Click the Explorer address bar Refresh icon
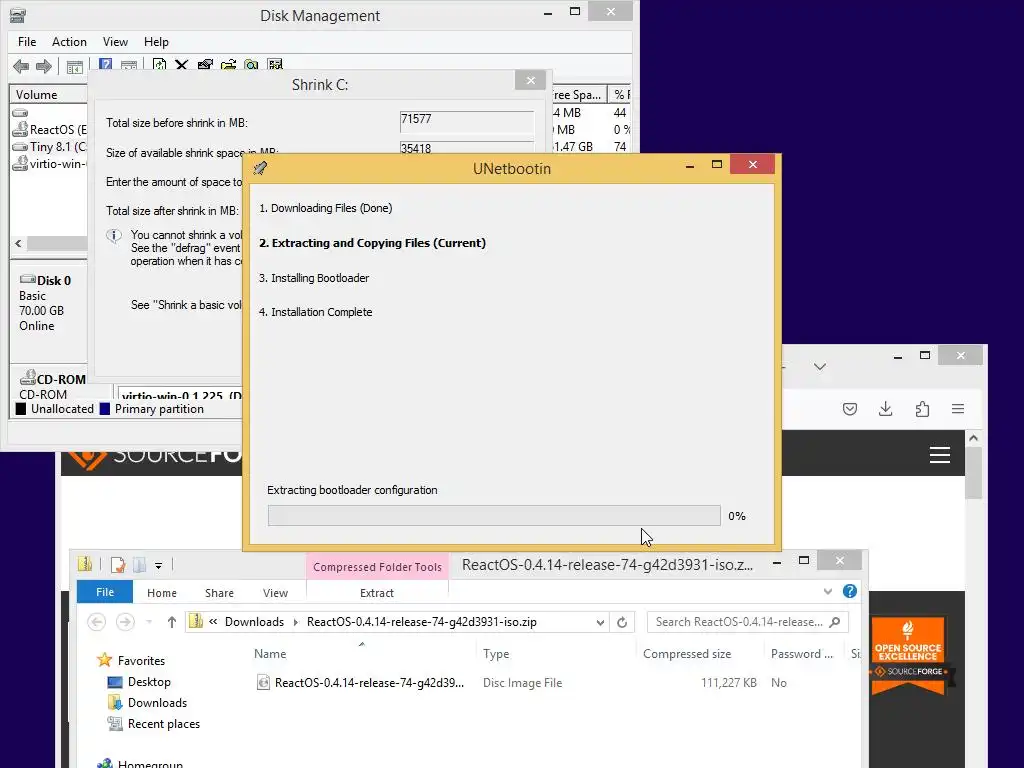 pyautogui.click(x=622, y=622)
